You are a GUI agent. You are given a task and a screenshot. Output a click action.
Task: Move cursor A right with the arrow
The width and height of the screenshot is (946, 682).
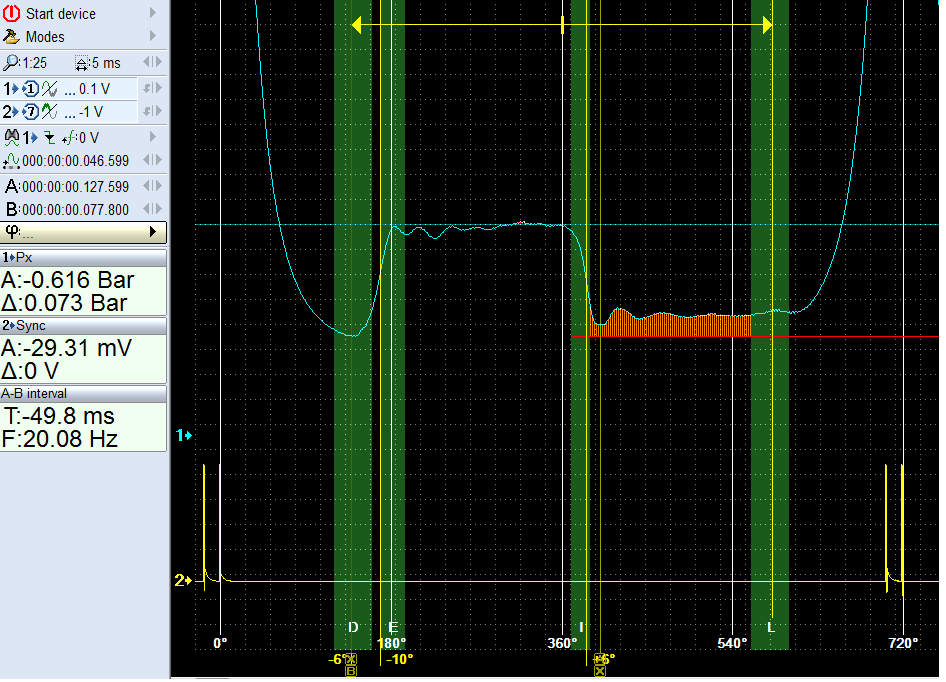pyautogui.click(x=158, y=186)
